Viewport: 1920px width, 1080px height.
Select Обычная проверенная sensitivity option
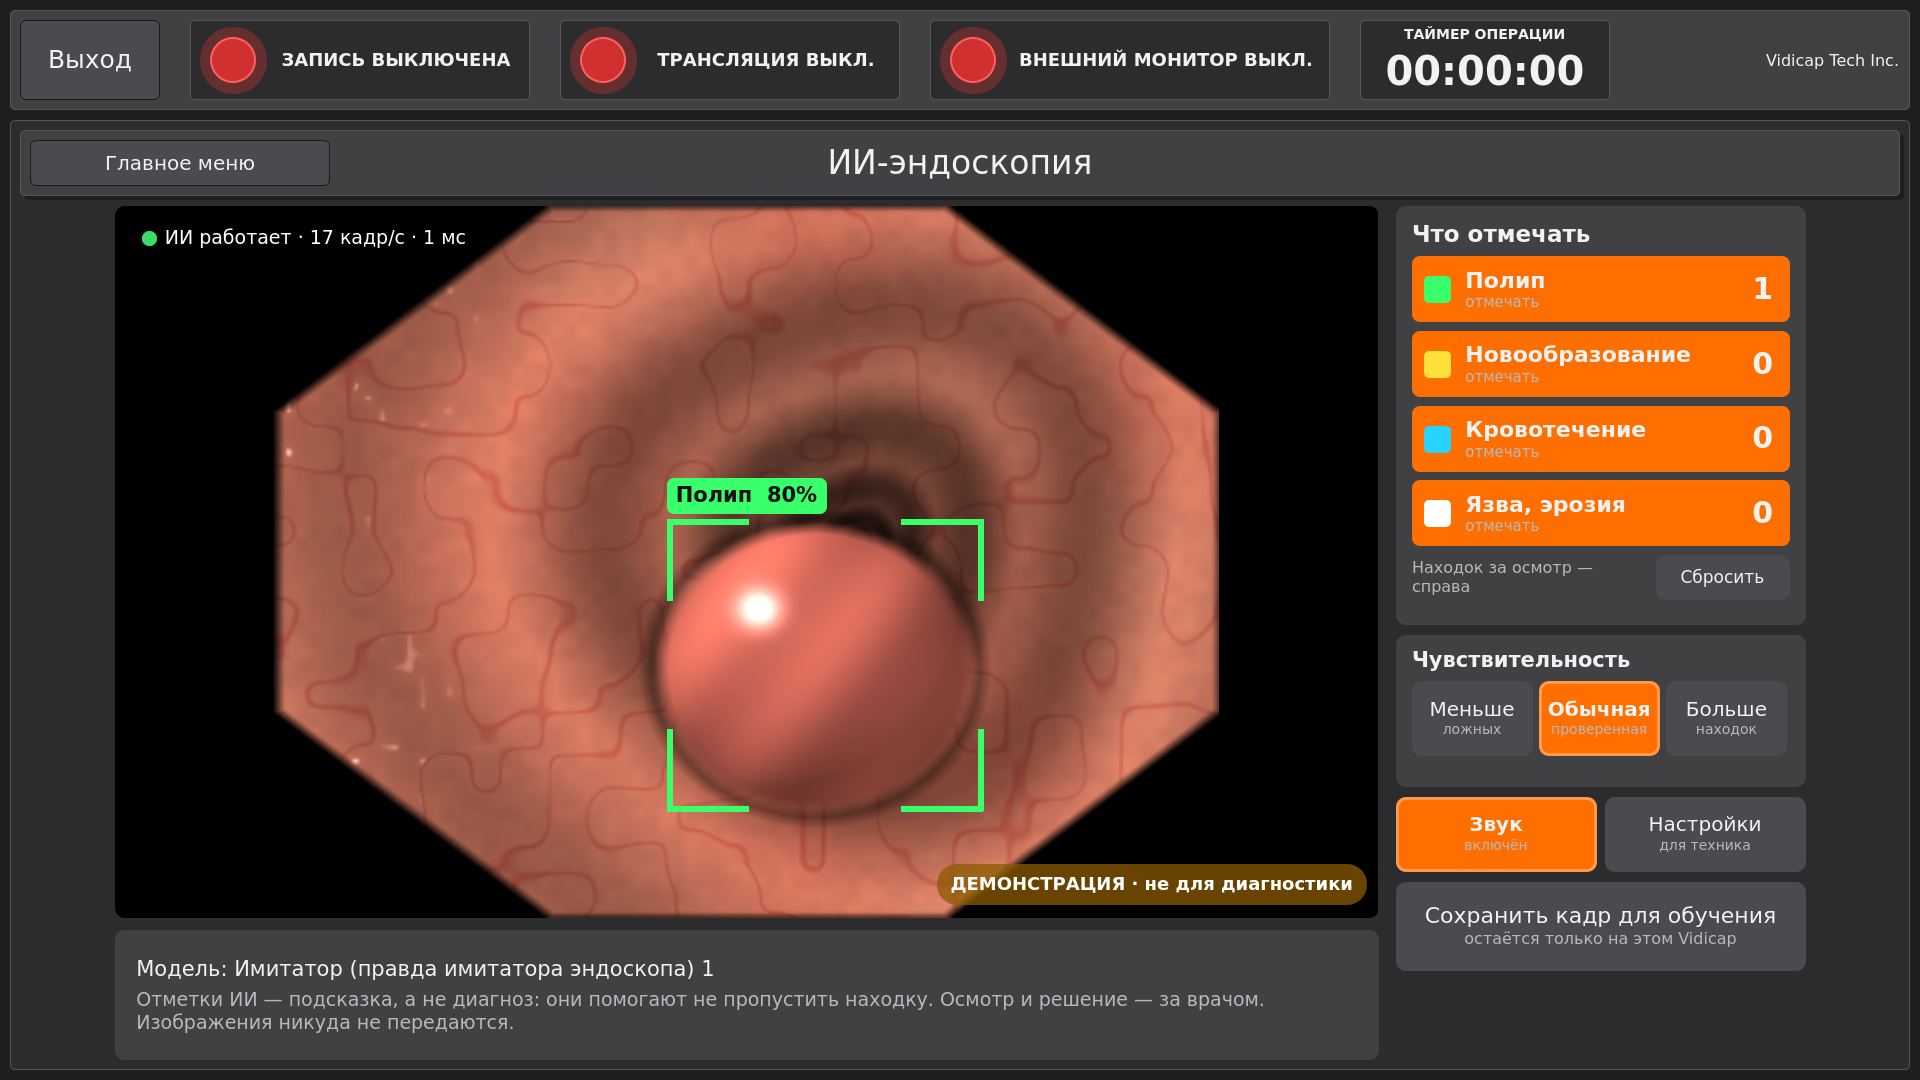(1599, 718)
